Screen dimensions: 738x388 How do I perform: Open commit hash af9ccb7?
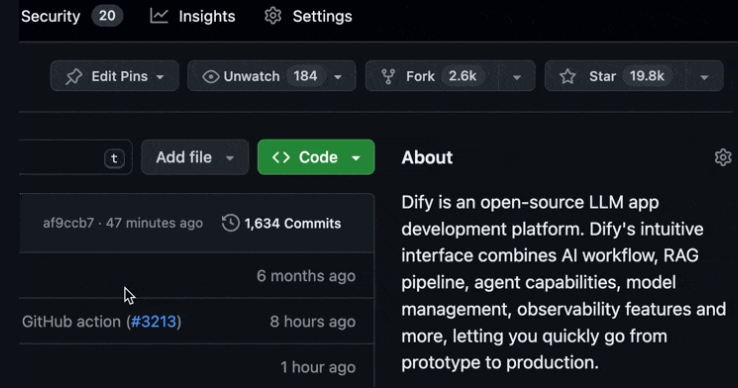tap(69, 223)
